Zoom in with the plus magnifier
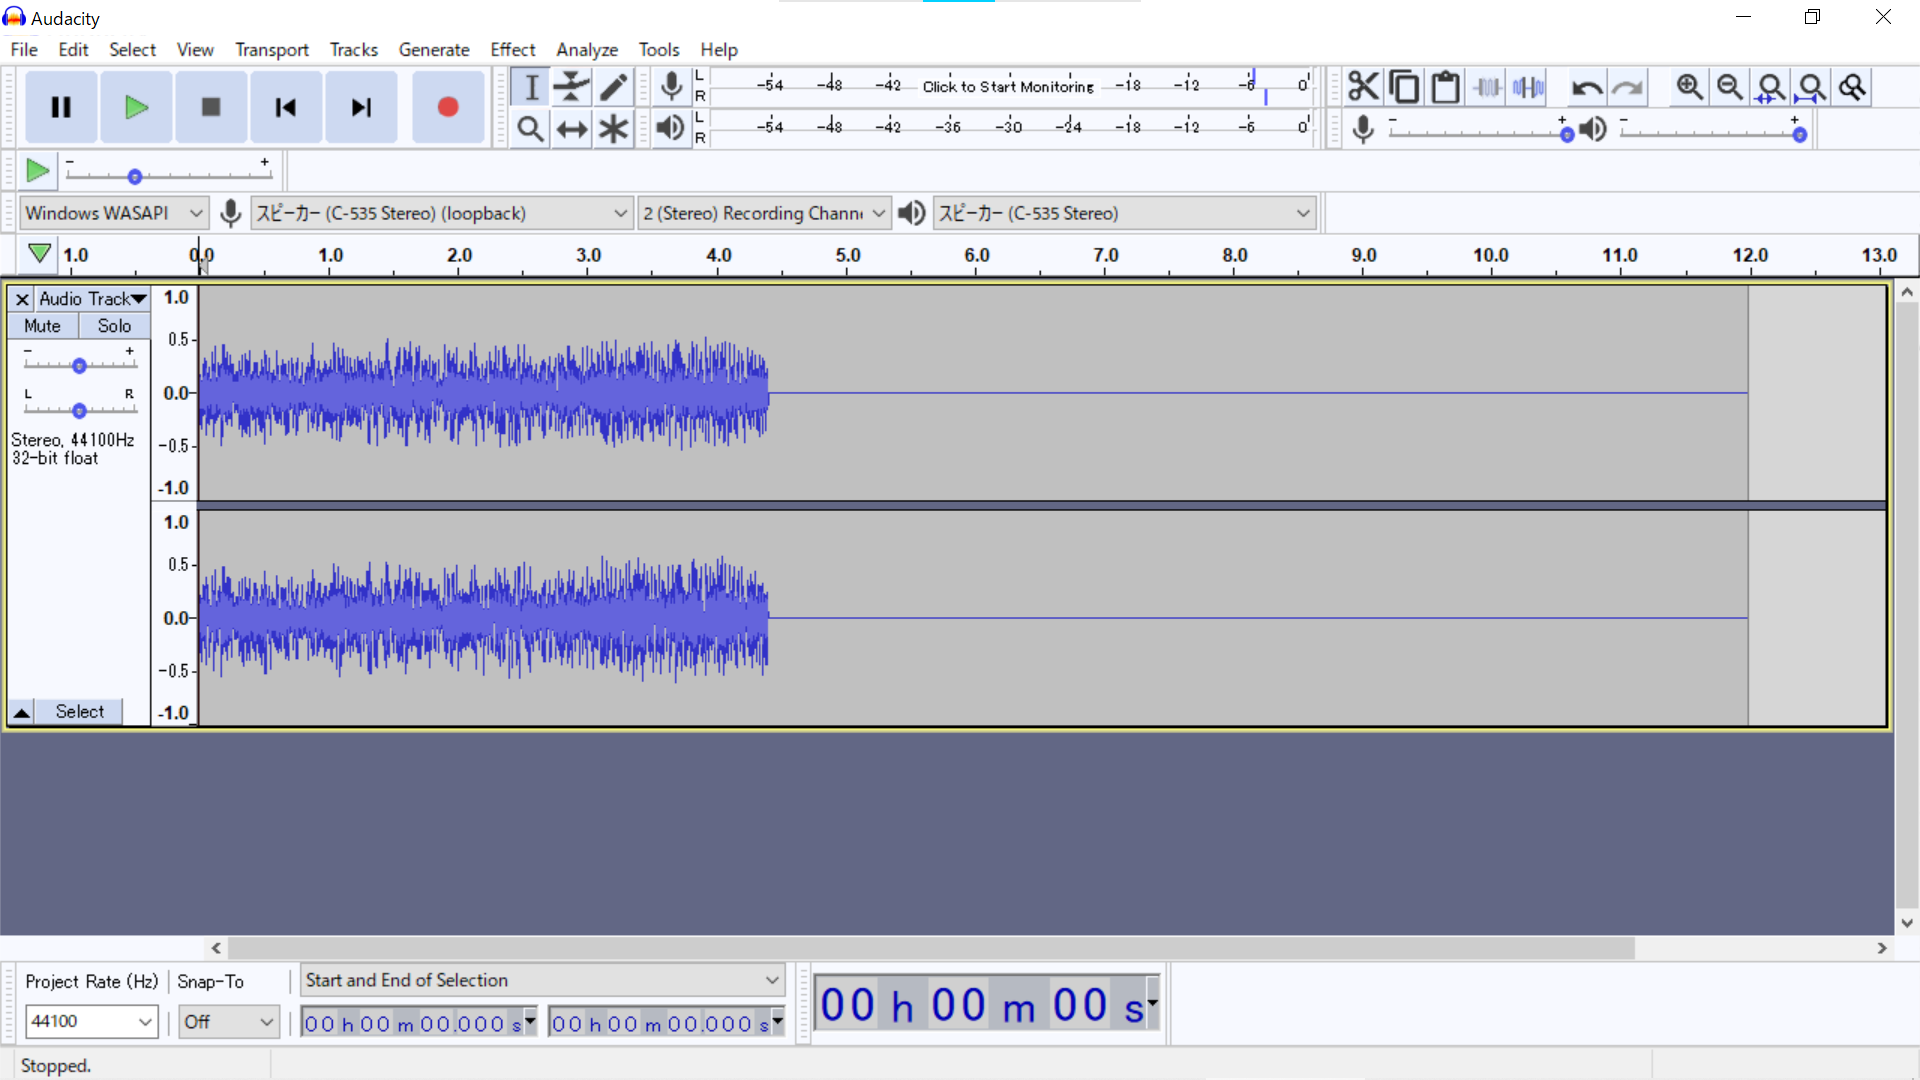The width and height of the screenshot is (1920, 1080). pos(1690,87)
